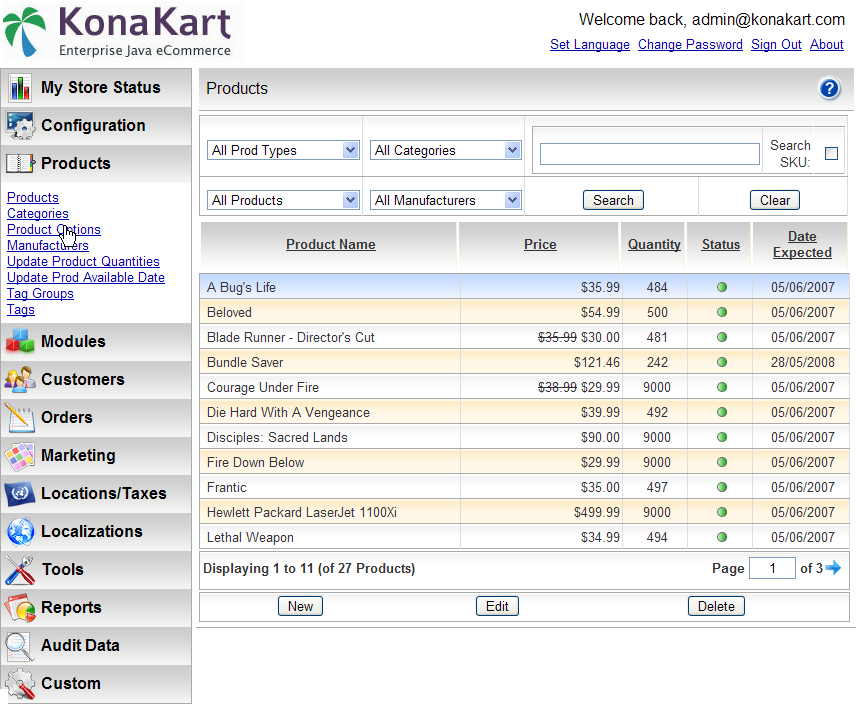Open the Orders menu section
Screen dimensions: 856x709
(67, 418)
